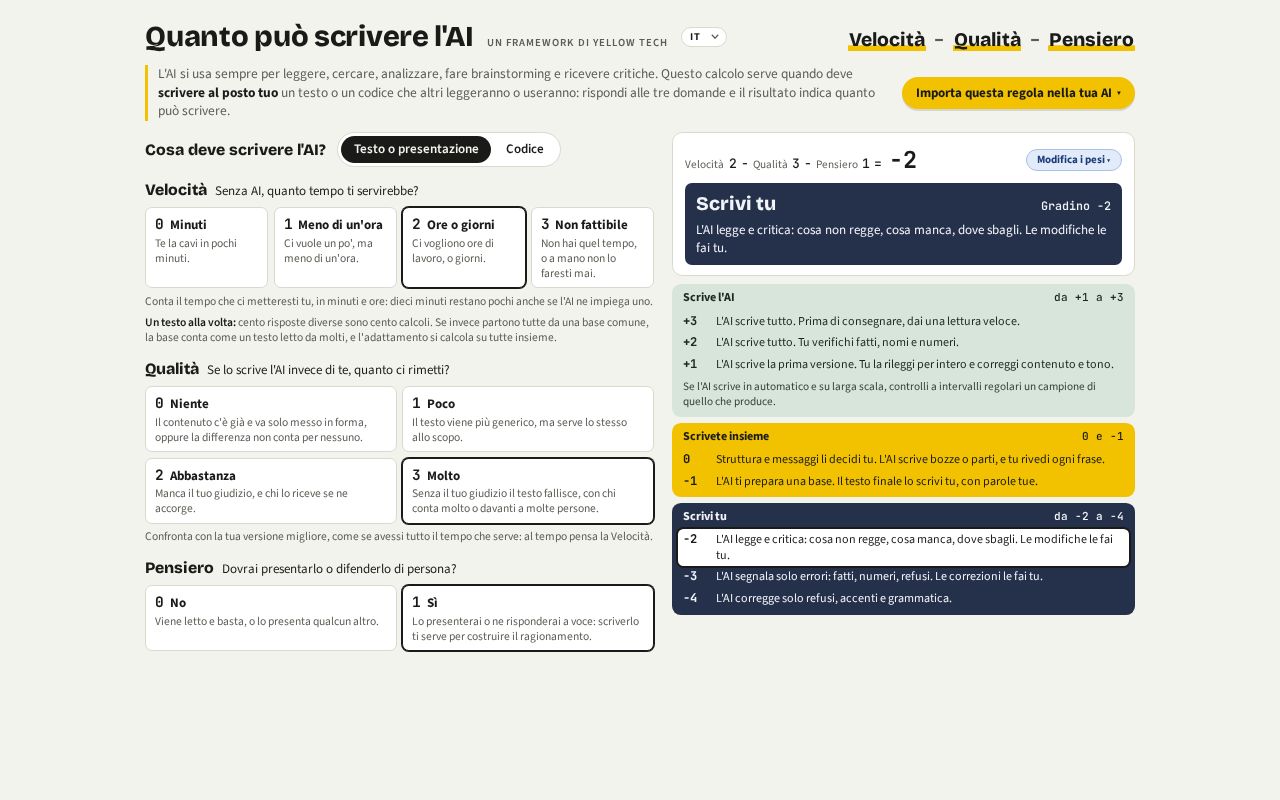The height and width of the screenshot is (800, 1280).
Task: Select speed option '2 Ore o giorni'
Action: (x=464, y=247)
